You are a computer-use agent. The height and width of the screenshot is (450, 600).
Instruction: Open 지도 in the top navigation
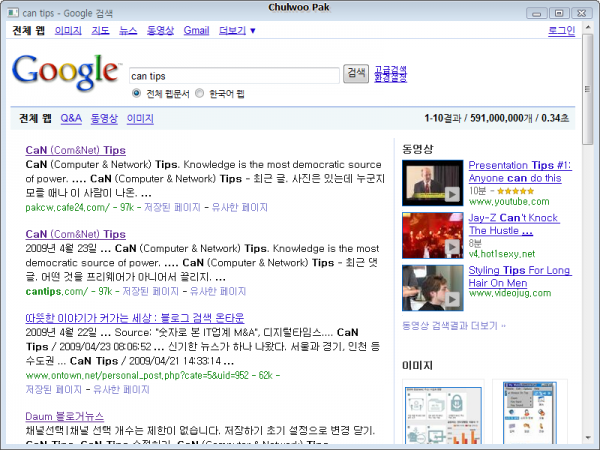tap(100, 30)
